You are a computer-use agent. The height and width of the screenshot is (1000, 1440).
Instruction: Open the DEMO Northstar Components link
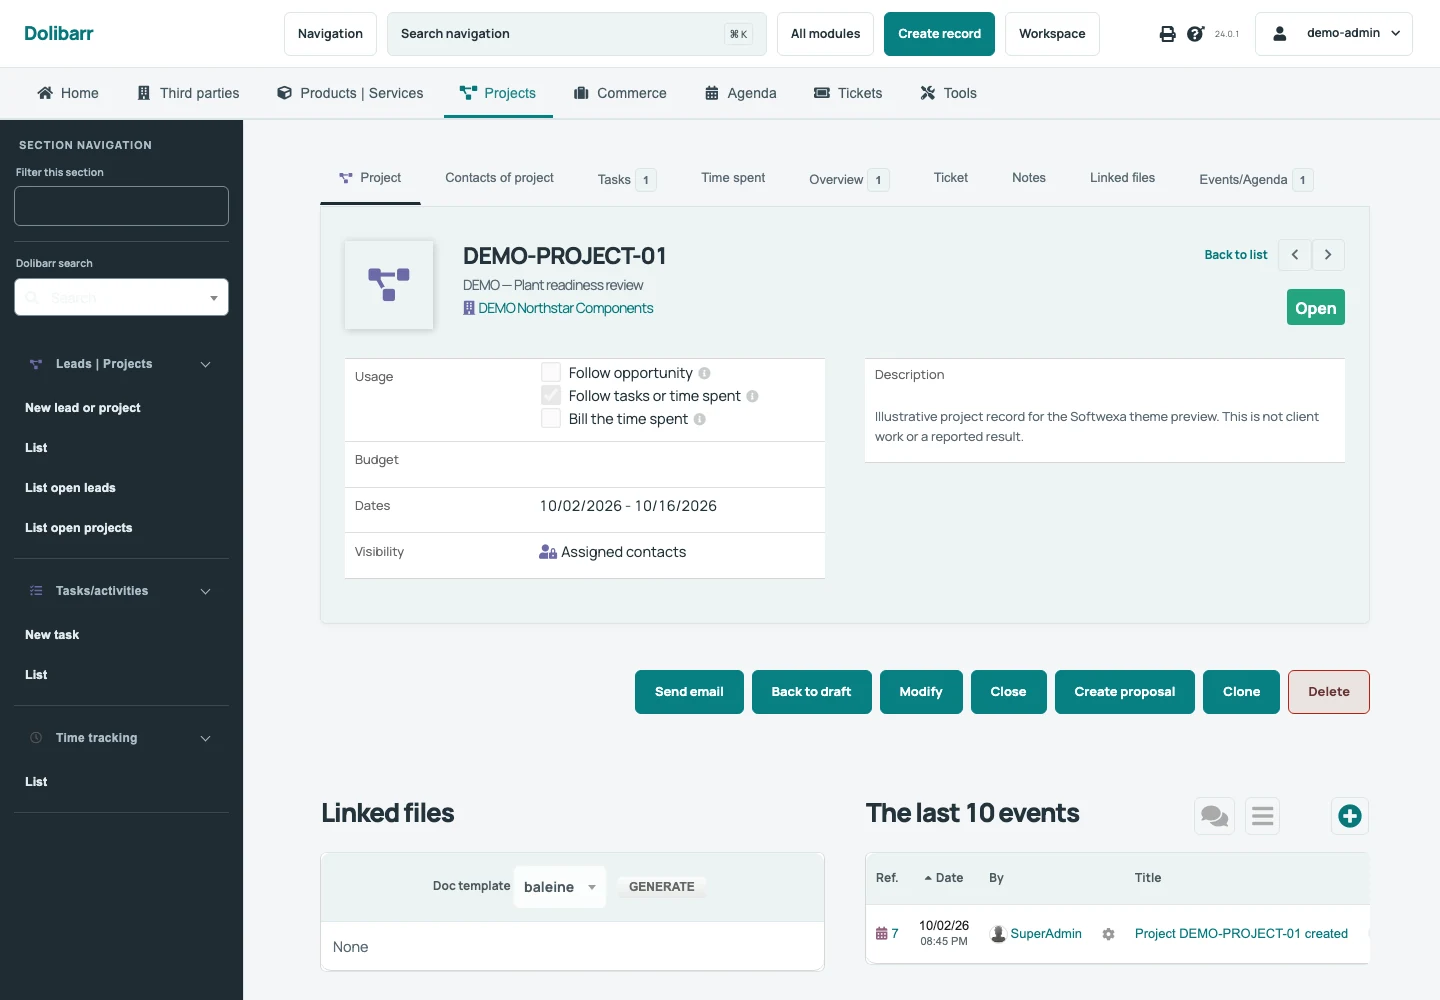pyautogui.click(x=566, y=308)
